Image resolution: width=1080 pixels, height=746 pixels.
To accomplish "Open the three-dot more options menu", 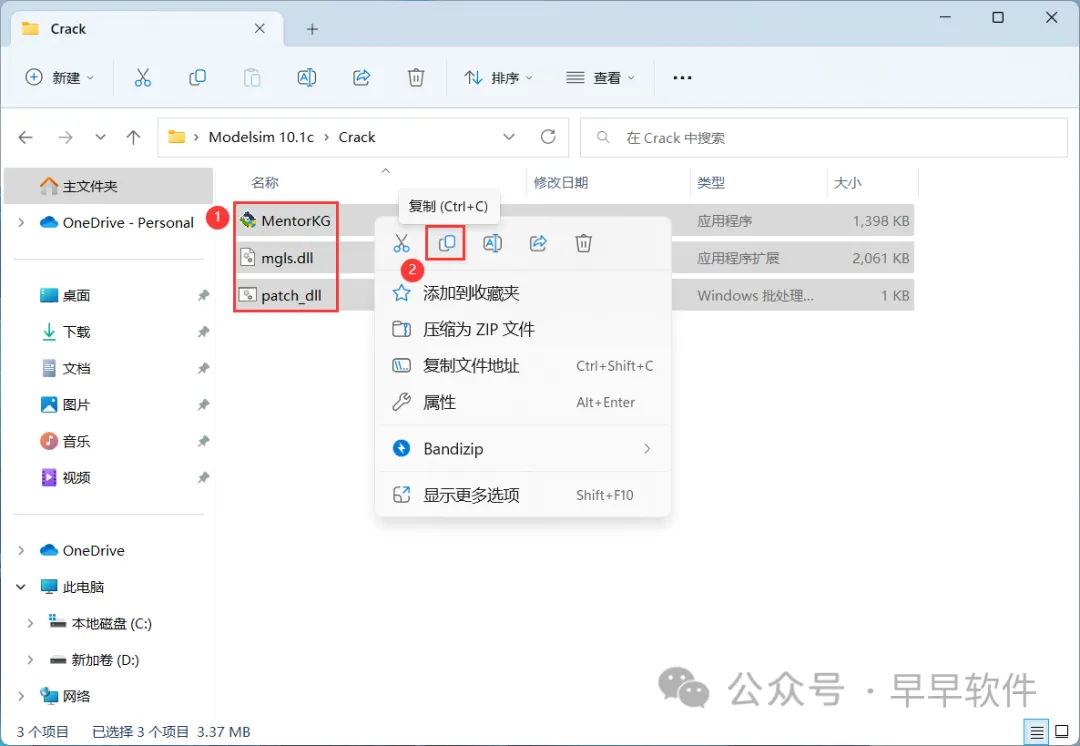I will [682, 78].
